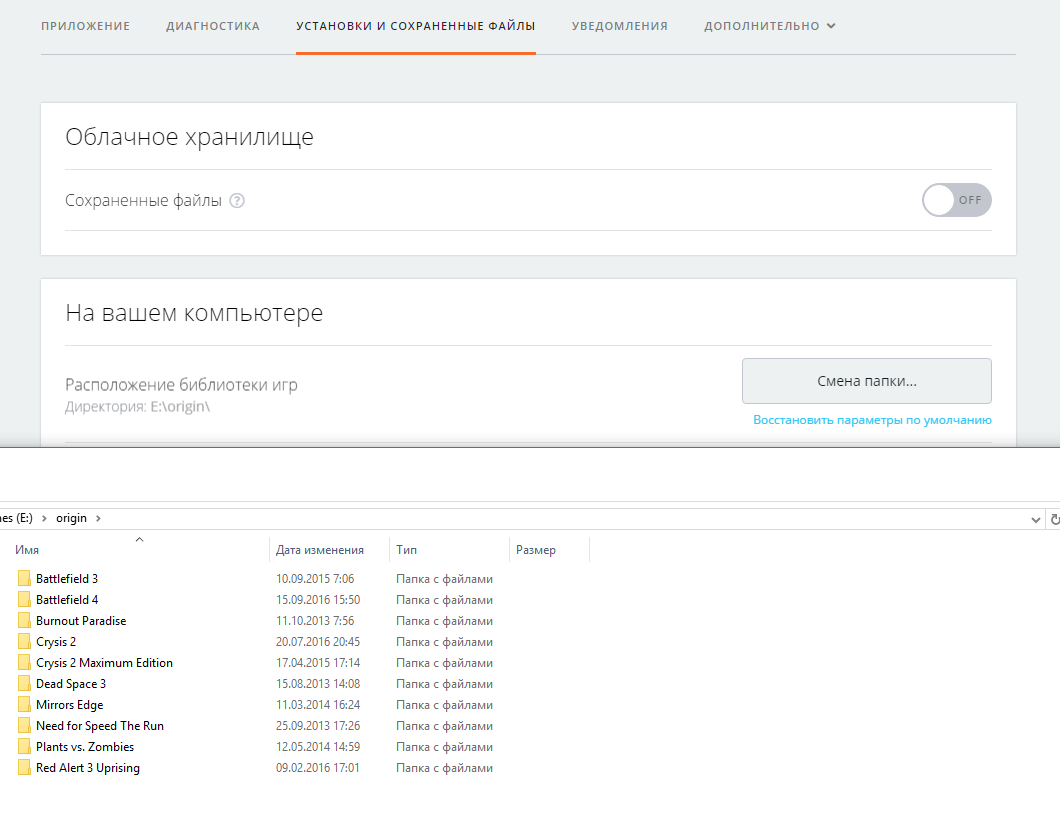Click the origin breadcrumb in address bar
Viewport: 1060px width, 829px height.
pos(71,518)
